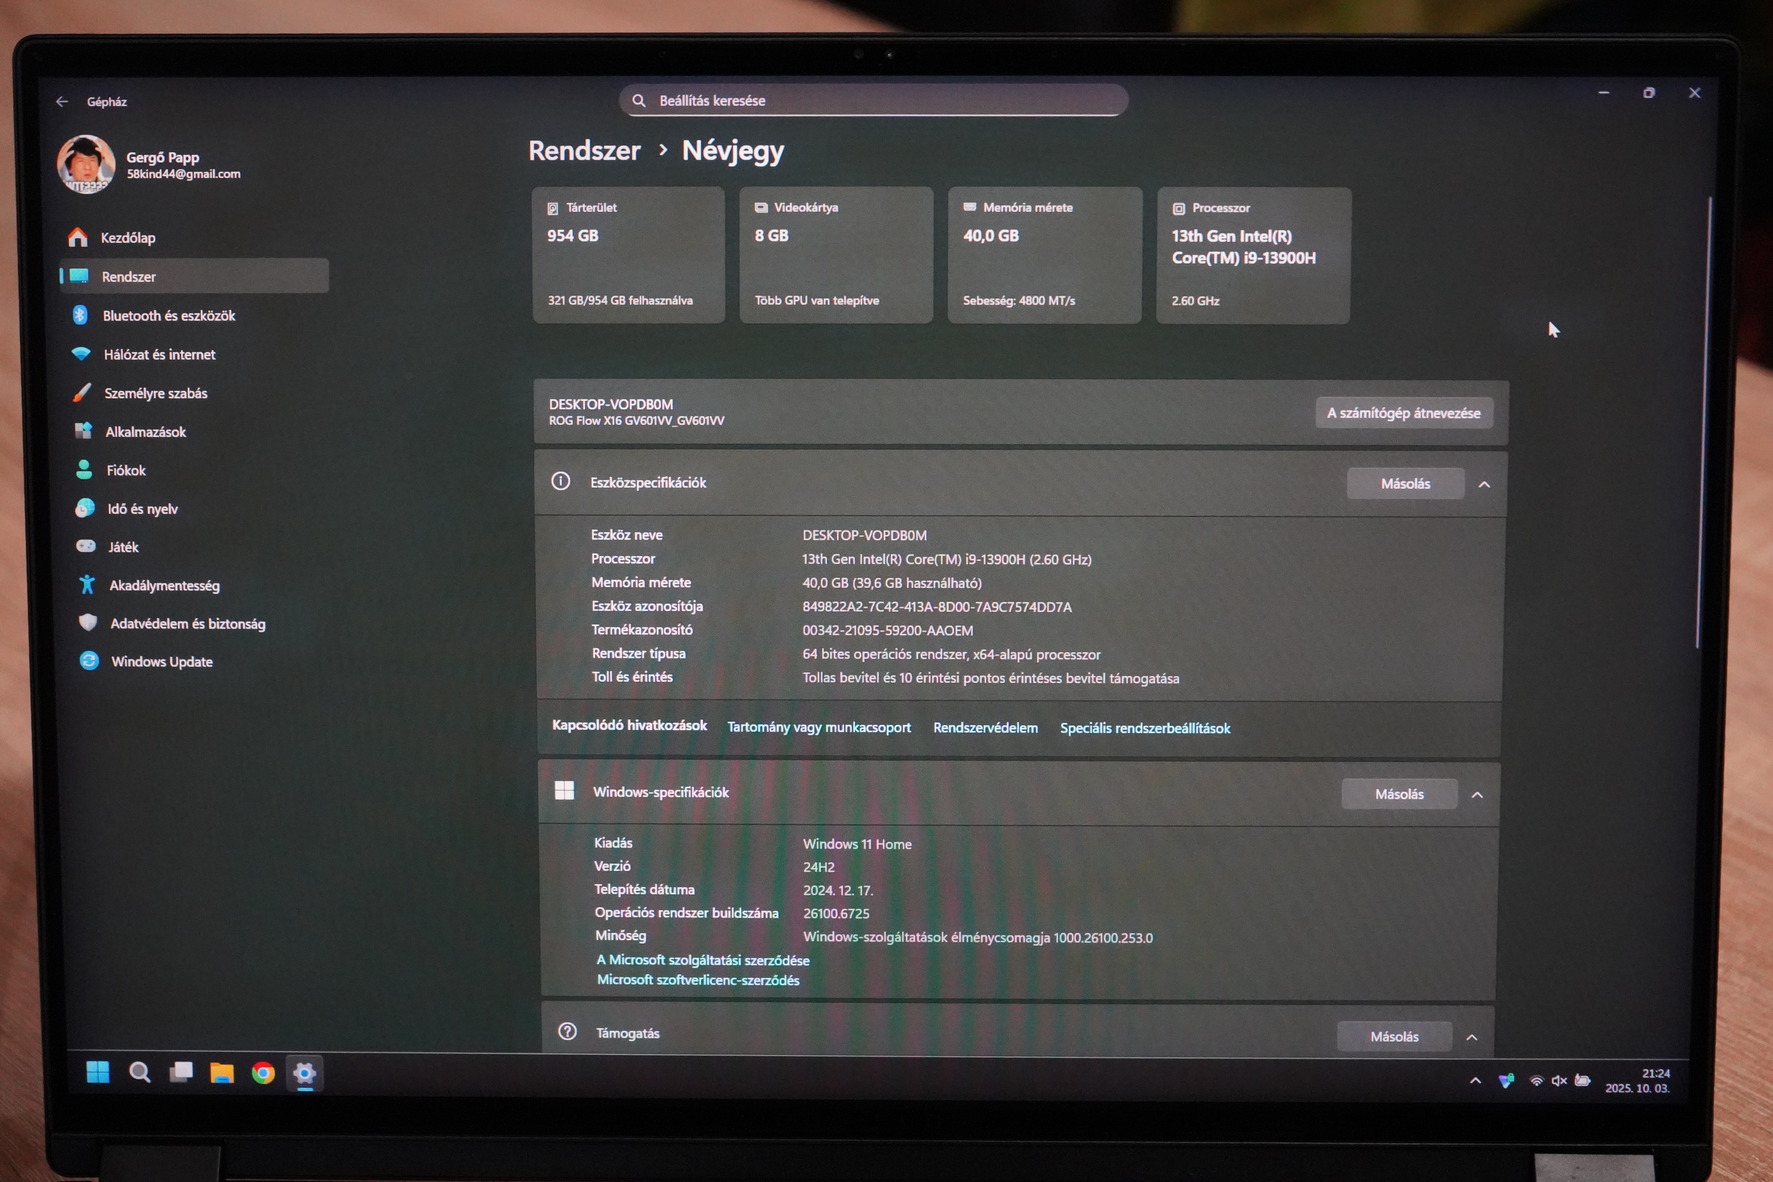Click the Windows logo beside Windows-specifikációk
Screen dimensions: 1773x1182
click(565, 790)
